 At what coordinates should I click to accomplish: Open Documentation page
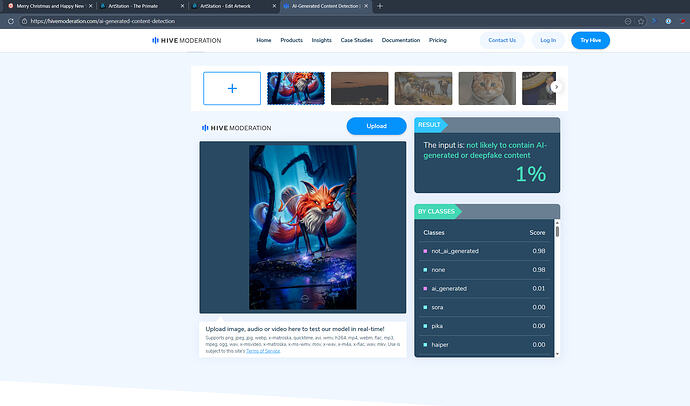(x=401, y=40)
